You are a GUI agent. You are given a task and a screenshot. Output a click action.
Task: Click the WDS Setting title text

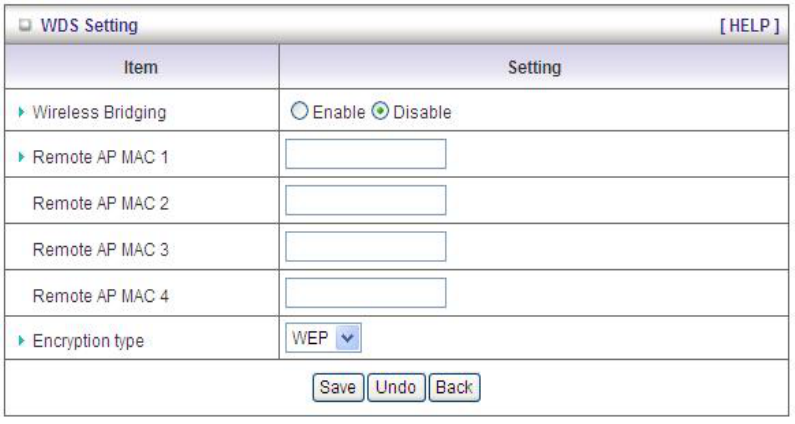76,22
